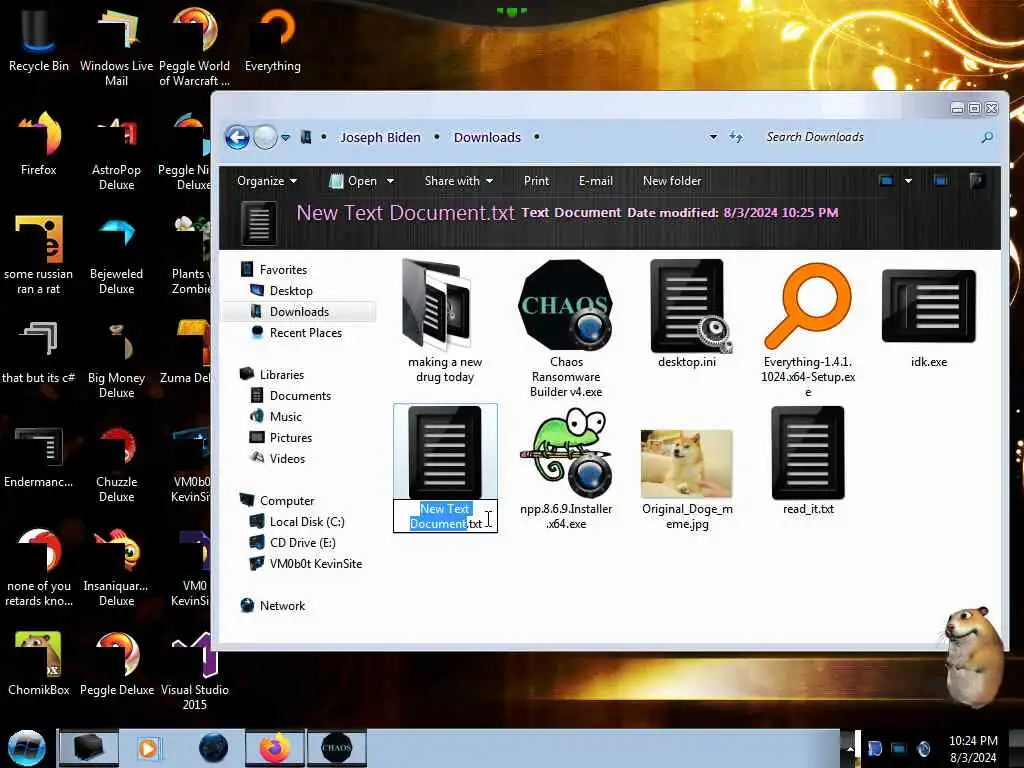Open the Share with menu

(458, 181)
